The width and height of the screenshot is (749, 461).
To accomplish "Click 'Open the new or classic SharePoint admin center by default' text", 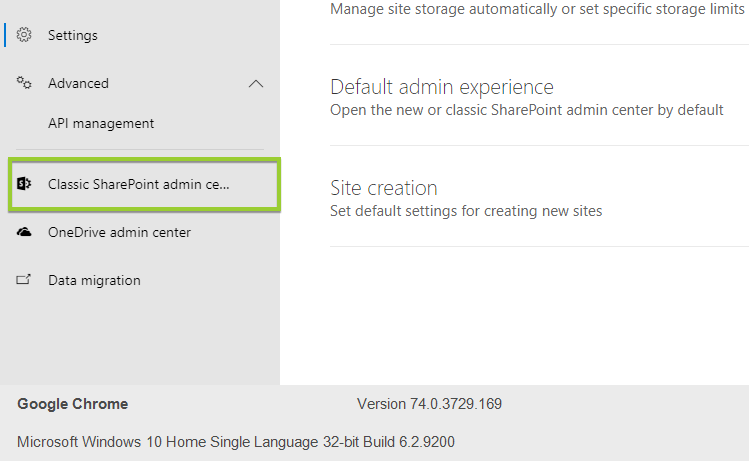I will (x=527, y=110).
